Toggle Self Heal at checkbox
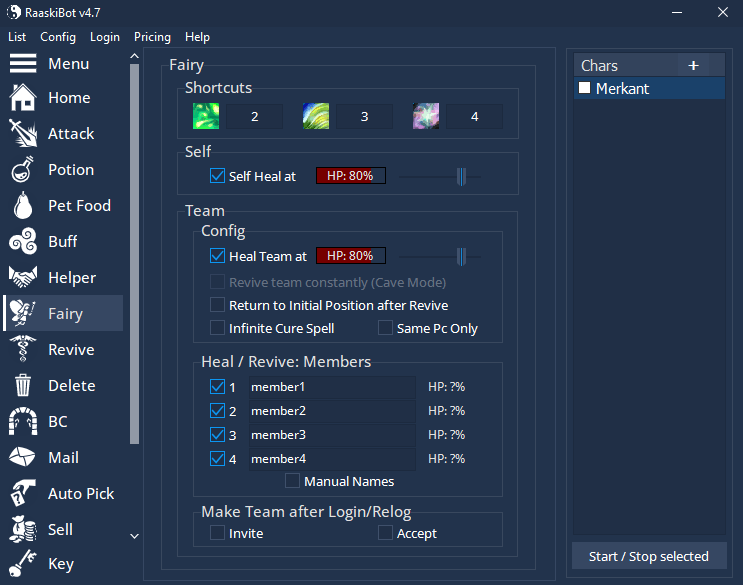Screen dimensions: 743x585 point(217,176)
